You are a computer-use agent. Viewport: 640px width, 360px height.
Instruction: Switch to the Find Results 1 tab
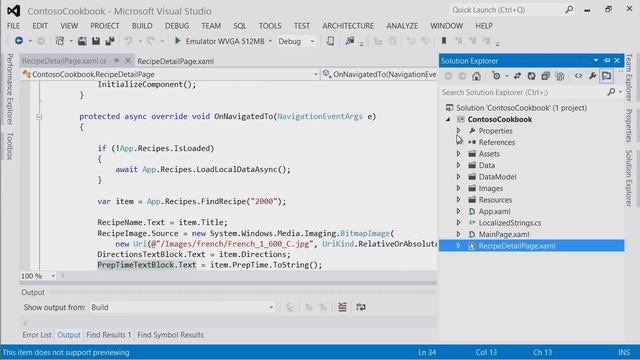point(109,335)
